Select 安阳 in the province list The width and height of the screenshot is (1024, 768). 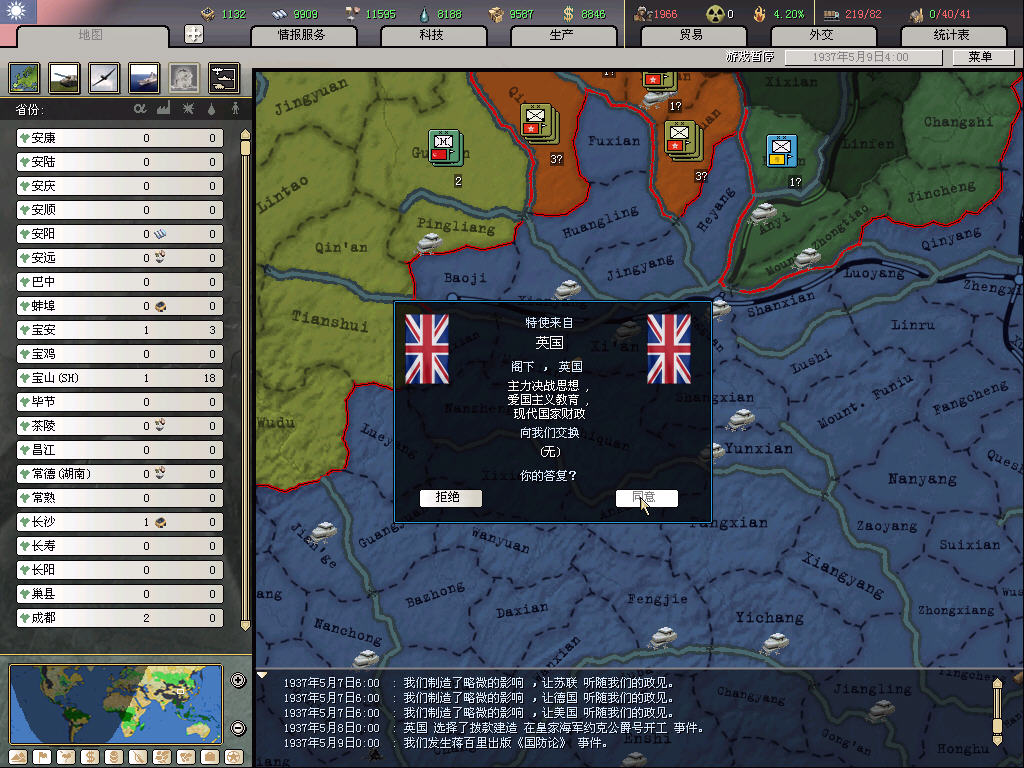pos(120,234)
